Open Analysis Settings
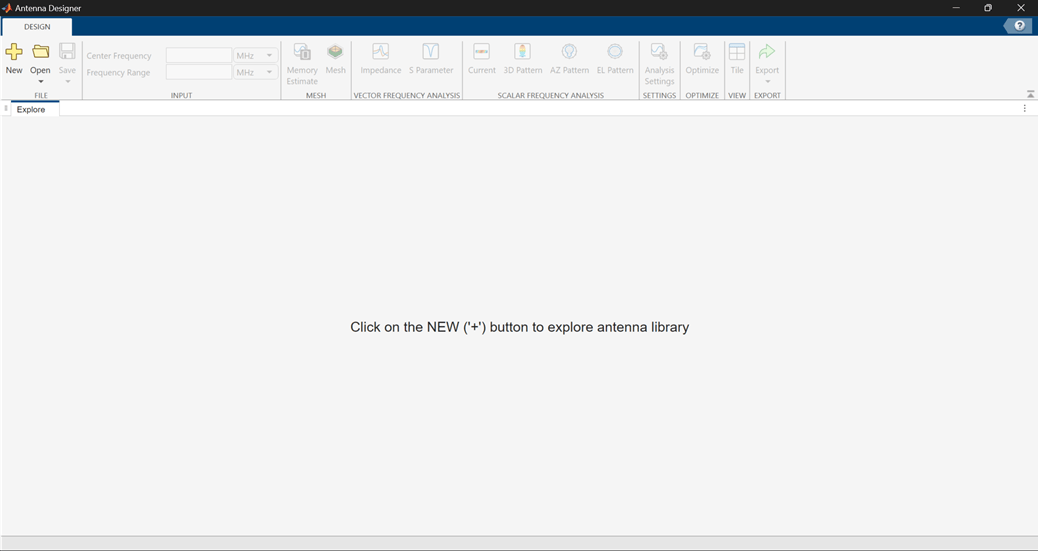Viewport: 1038px width, 551px height. (659, 52)
